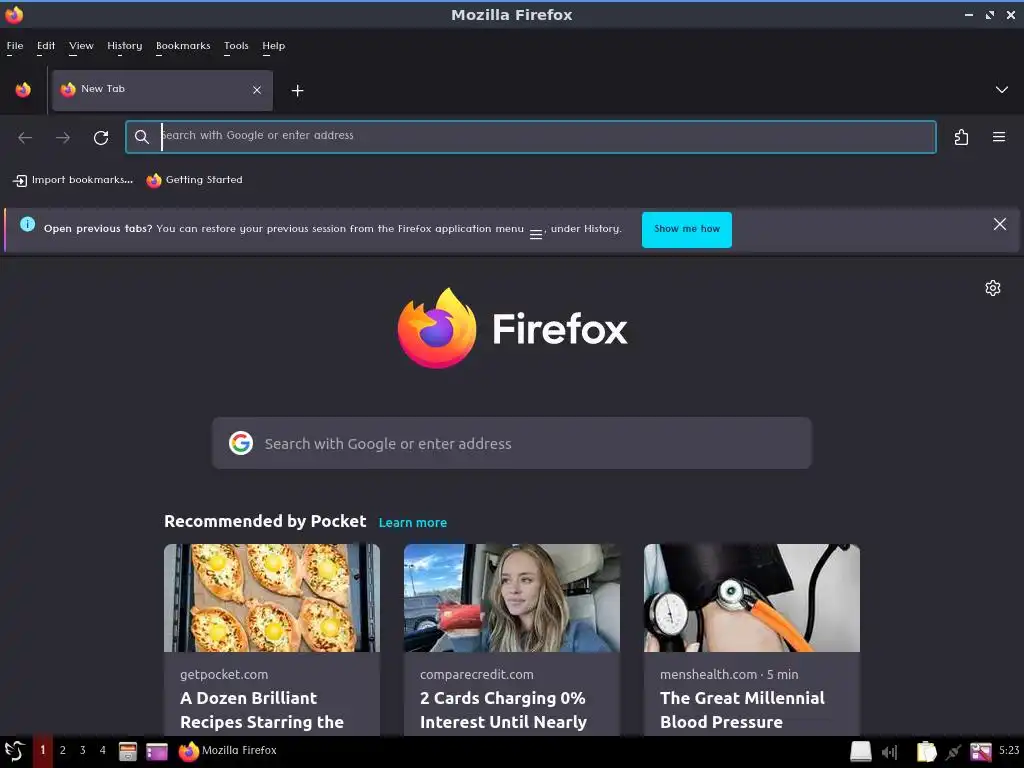Click the comparecredit.com source text

(x=477, y=675)
